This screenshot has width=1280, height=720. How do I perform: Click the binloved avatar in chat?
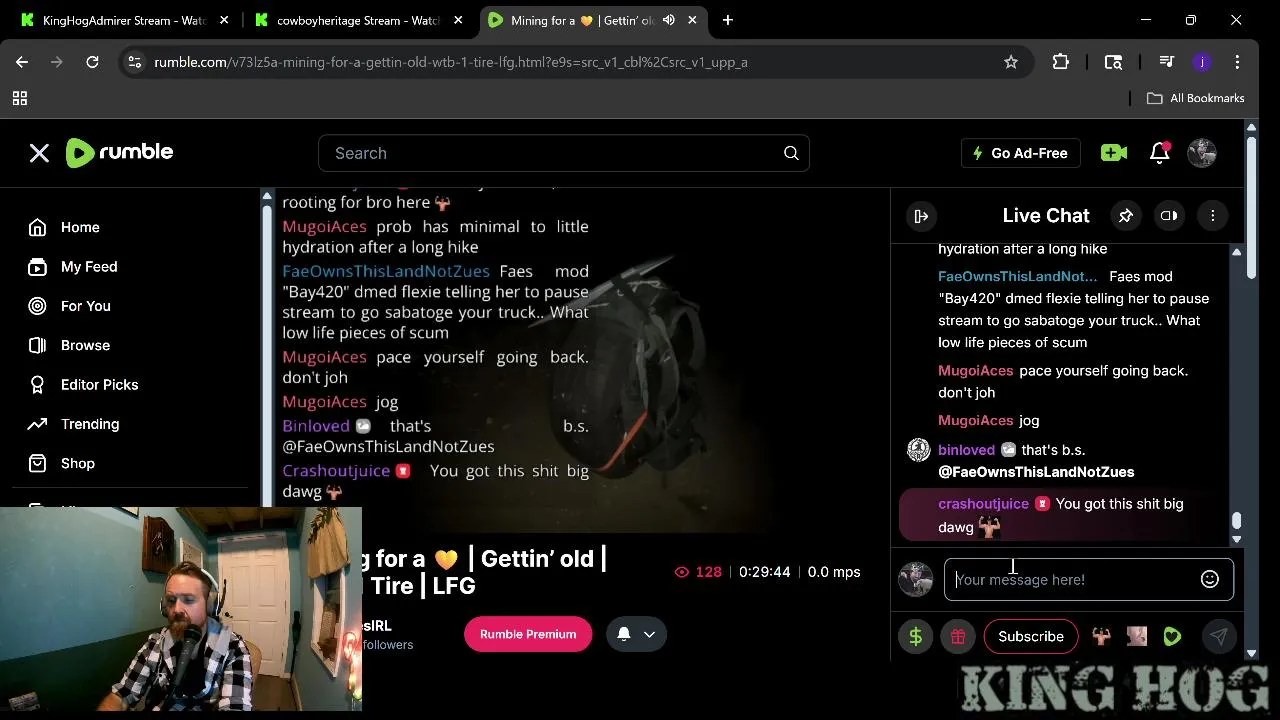tap(918, 450)
